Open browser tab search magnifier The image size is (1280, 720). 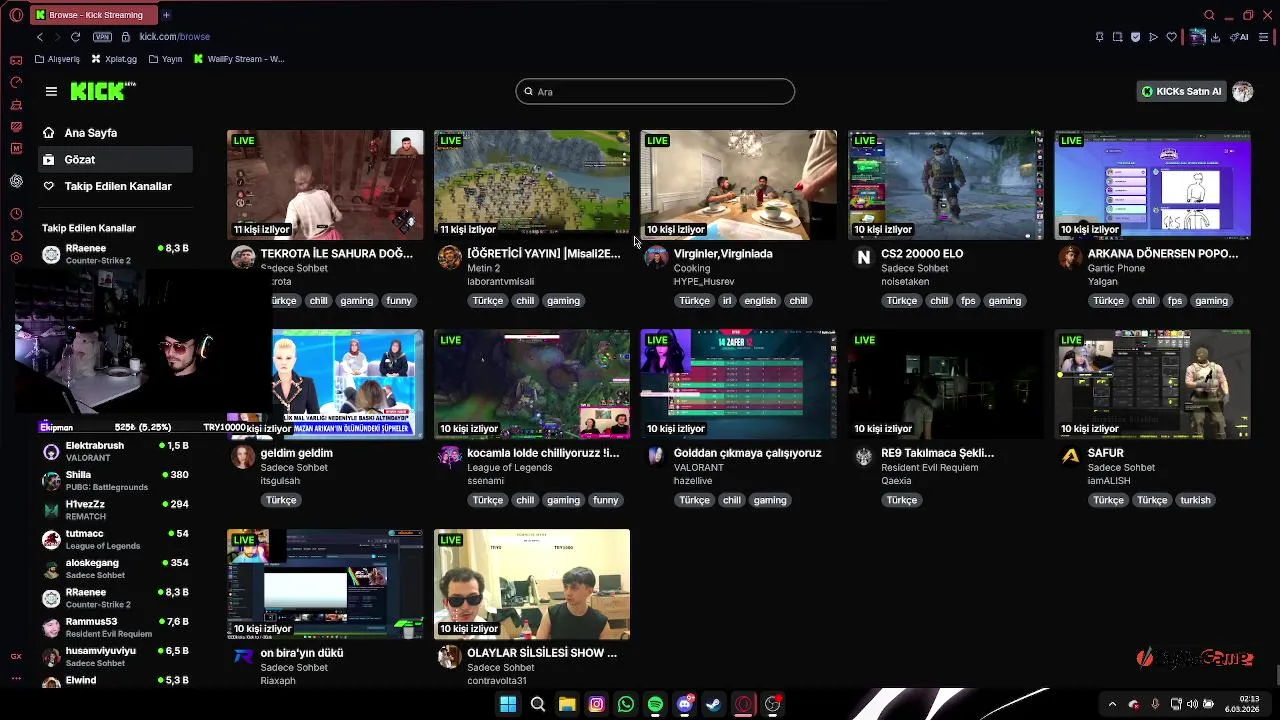(x=1209, y=15)
